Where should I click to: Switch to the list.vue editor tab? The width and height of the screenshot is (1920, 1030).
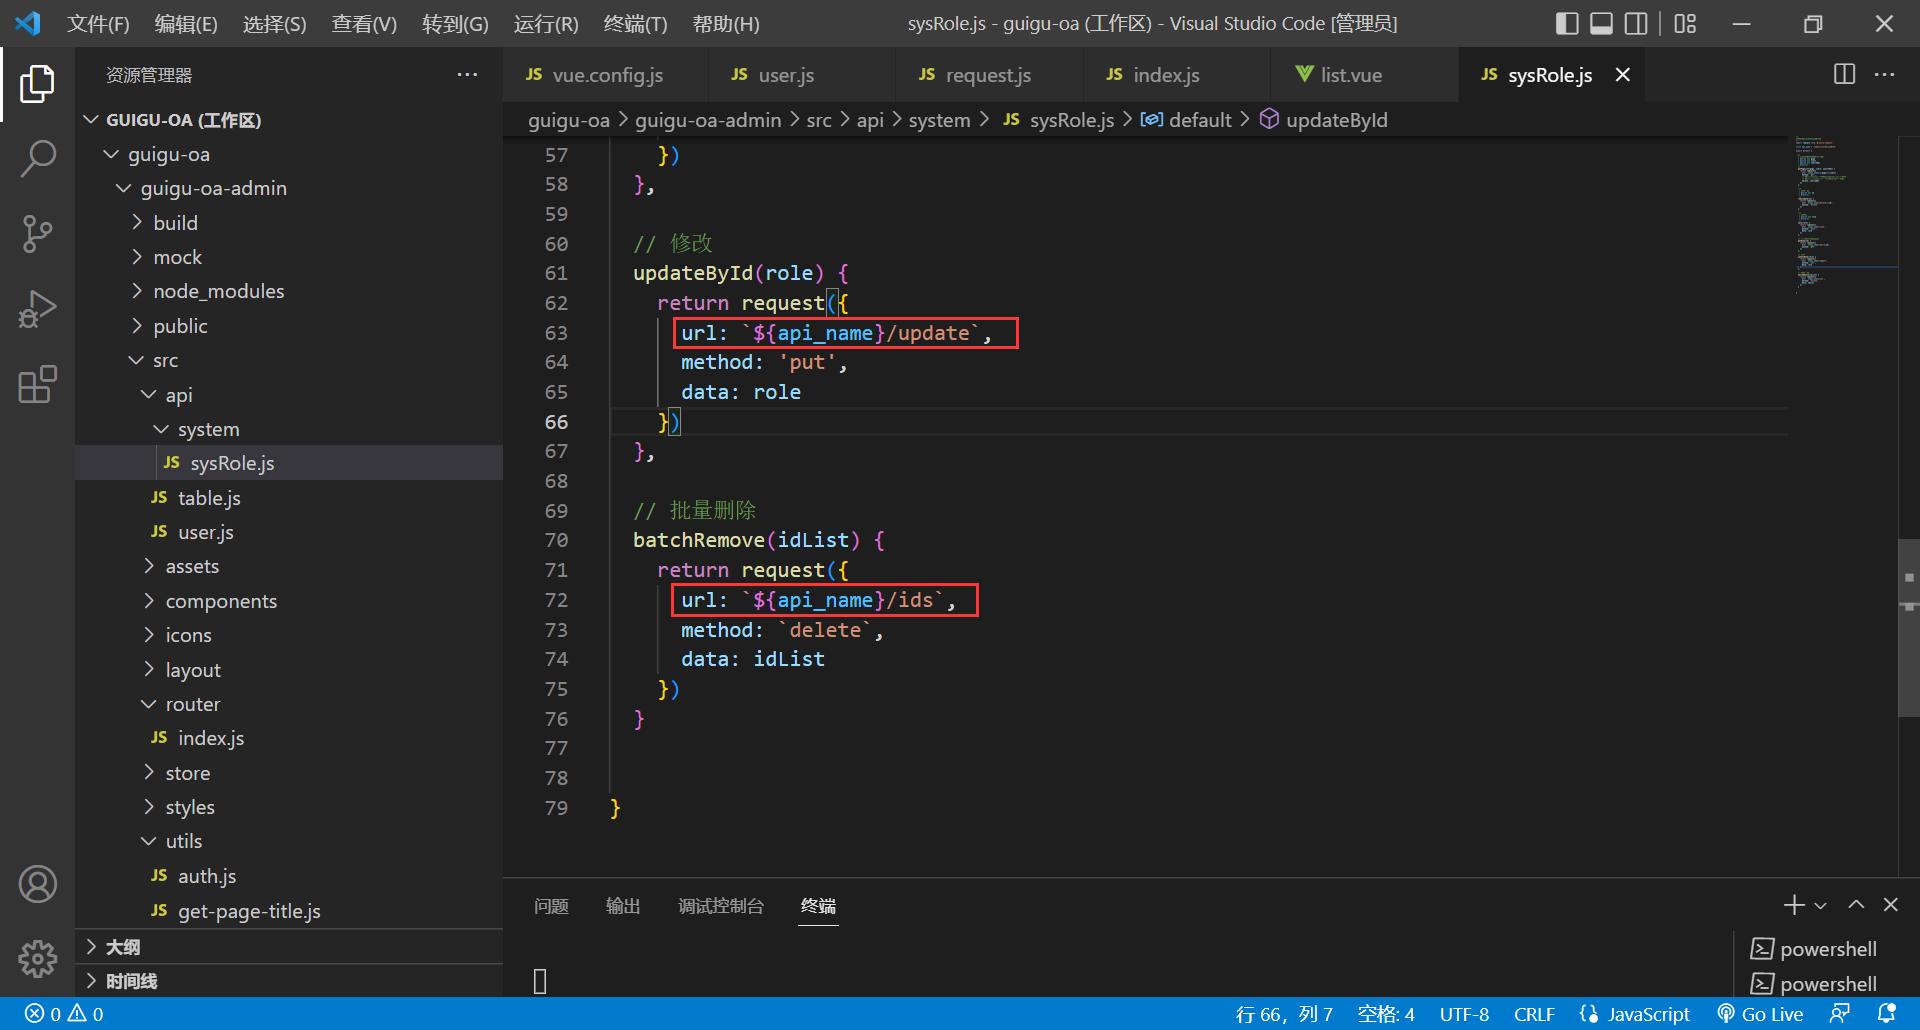pos(1350,75)
